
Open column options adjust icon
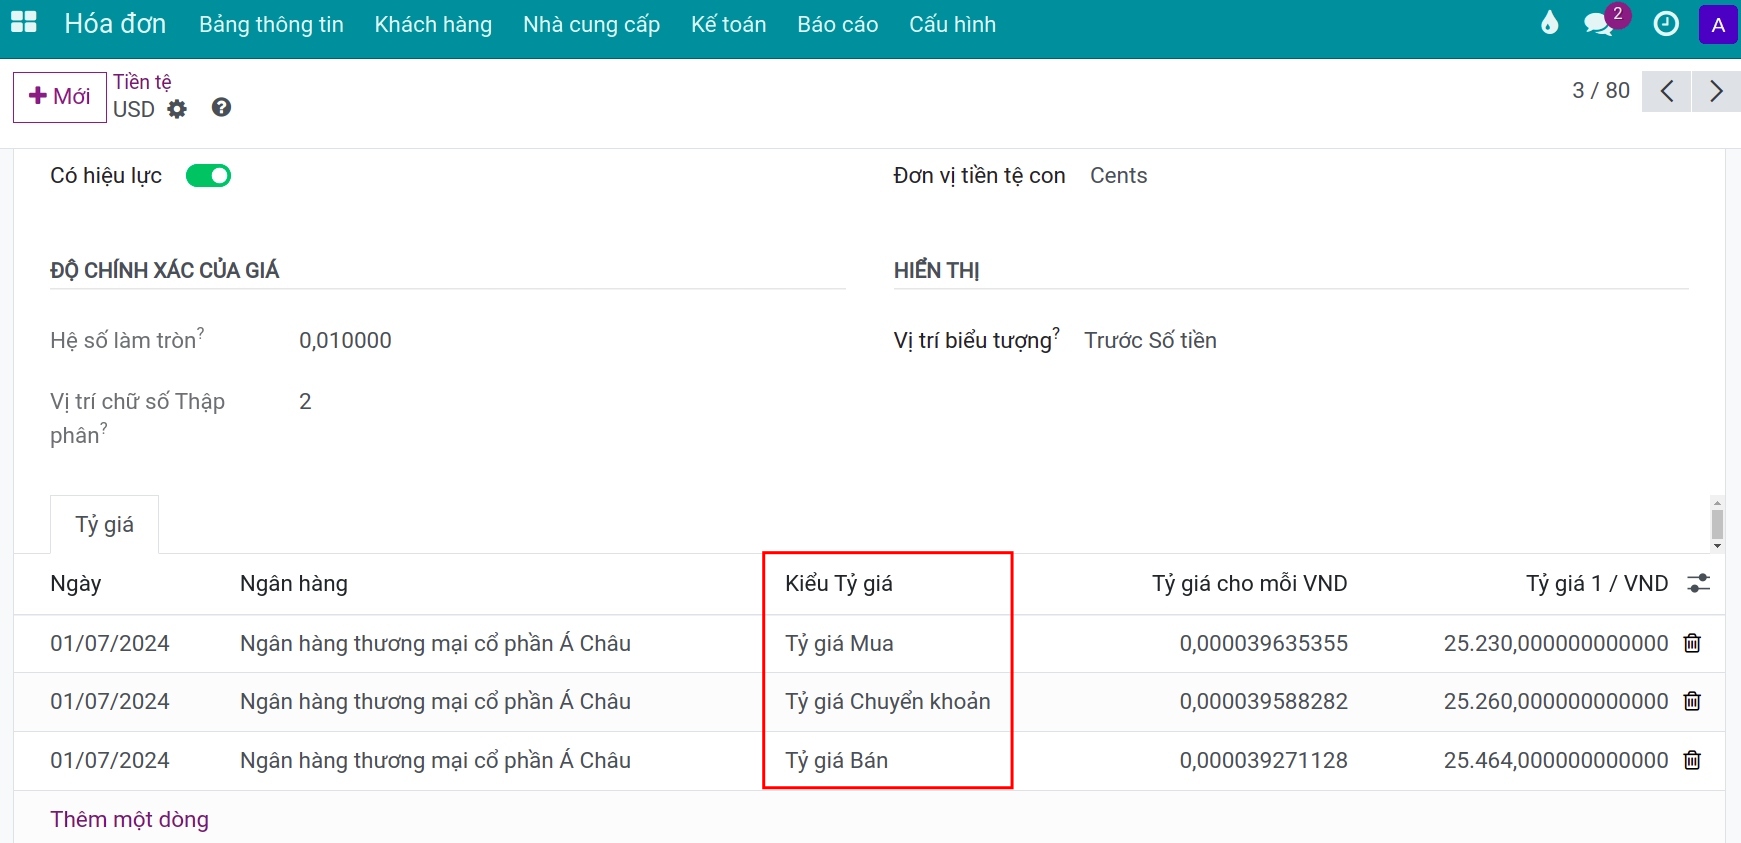[x=1698, y=583]
